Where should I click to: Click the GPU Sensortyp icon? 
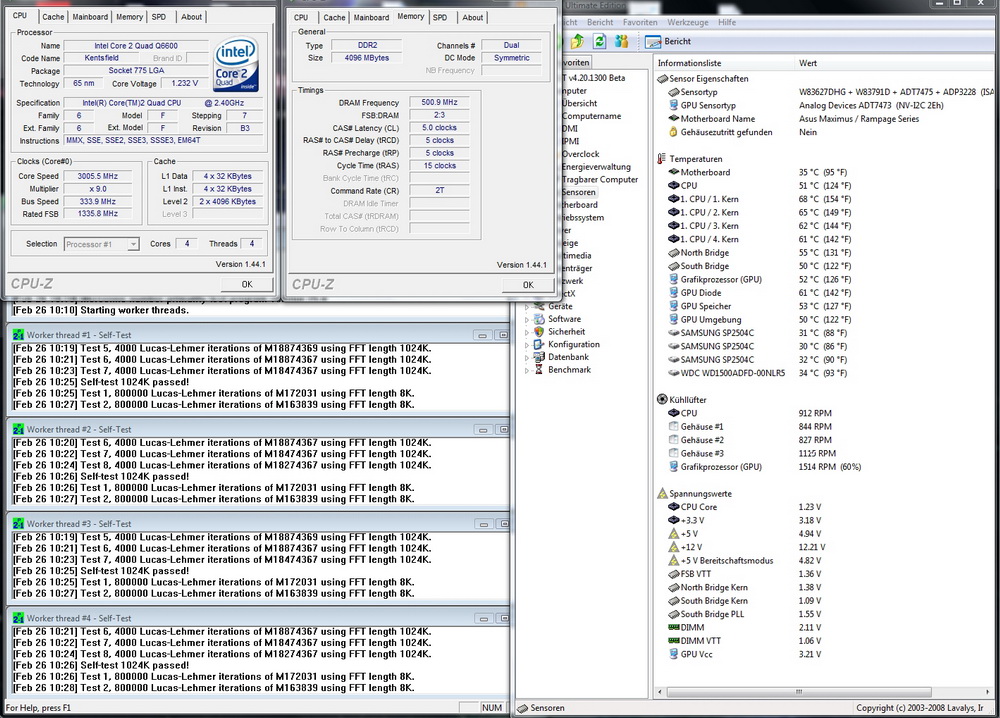(x=673, y=105)
